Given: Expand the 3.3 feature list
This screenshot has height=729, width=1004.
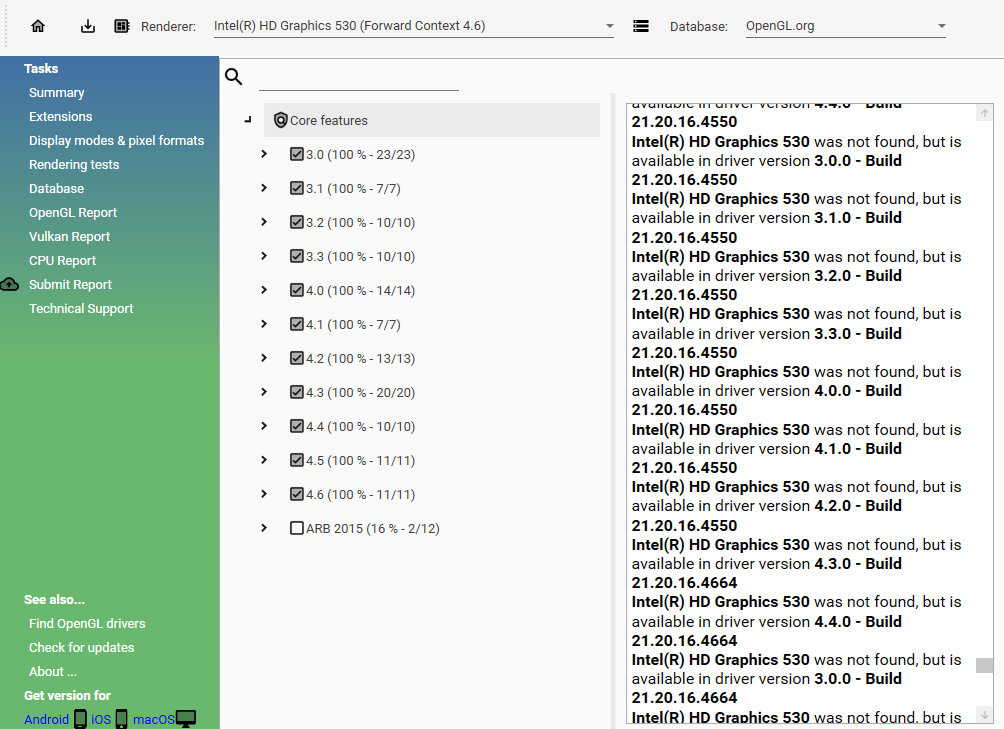Looking at the screenshot, I should tap(264, 255).
